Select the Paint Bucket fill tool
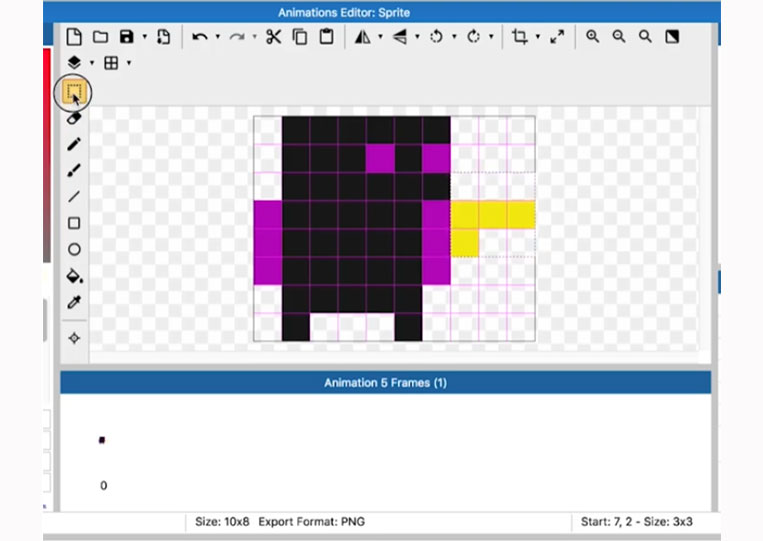The image size is (763, 541). click(x=74, y=276)
